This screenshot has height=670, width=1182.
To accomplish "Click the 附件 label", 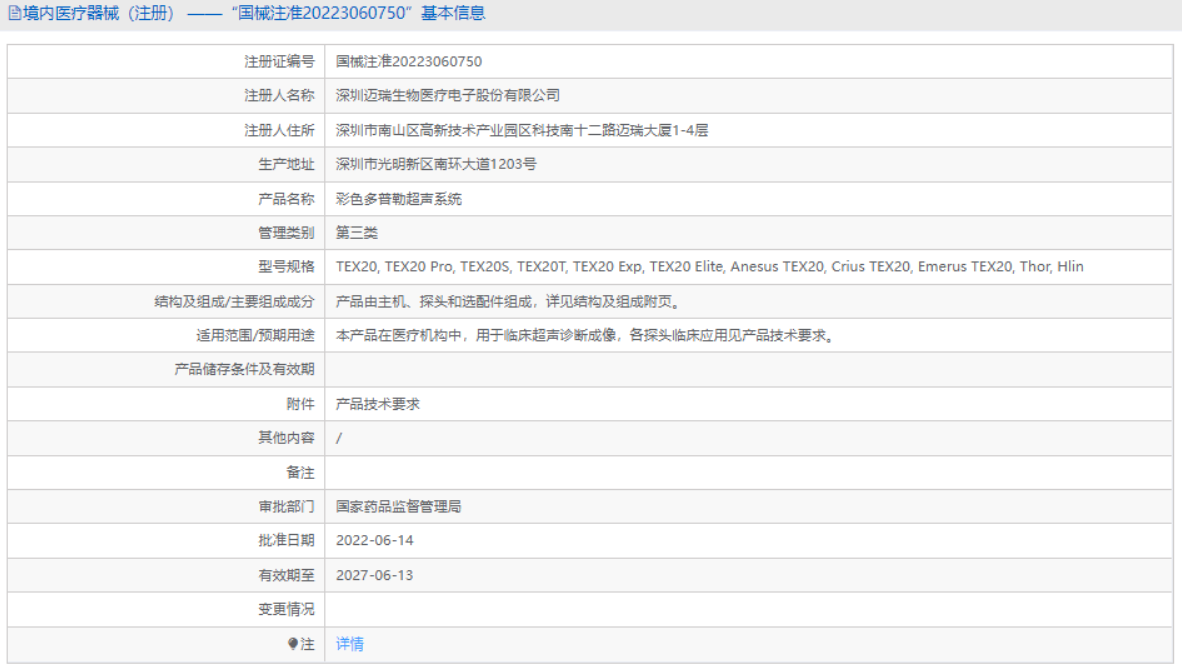I will [300, 404].
